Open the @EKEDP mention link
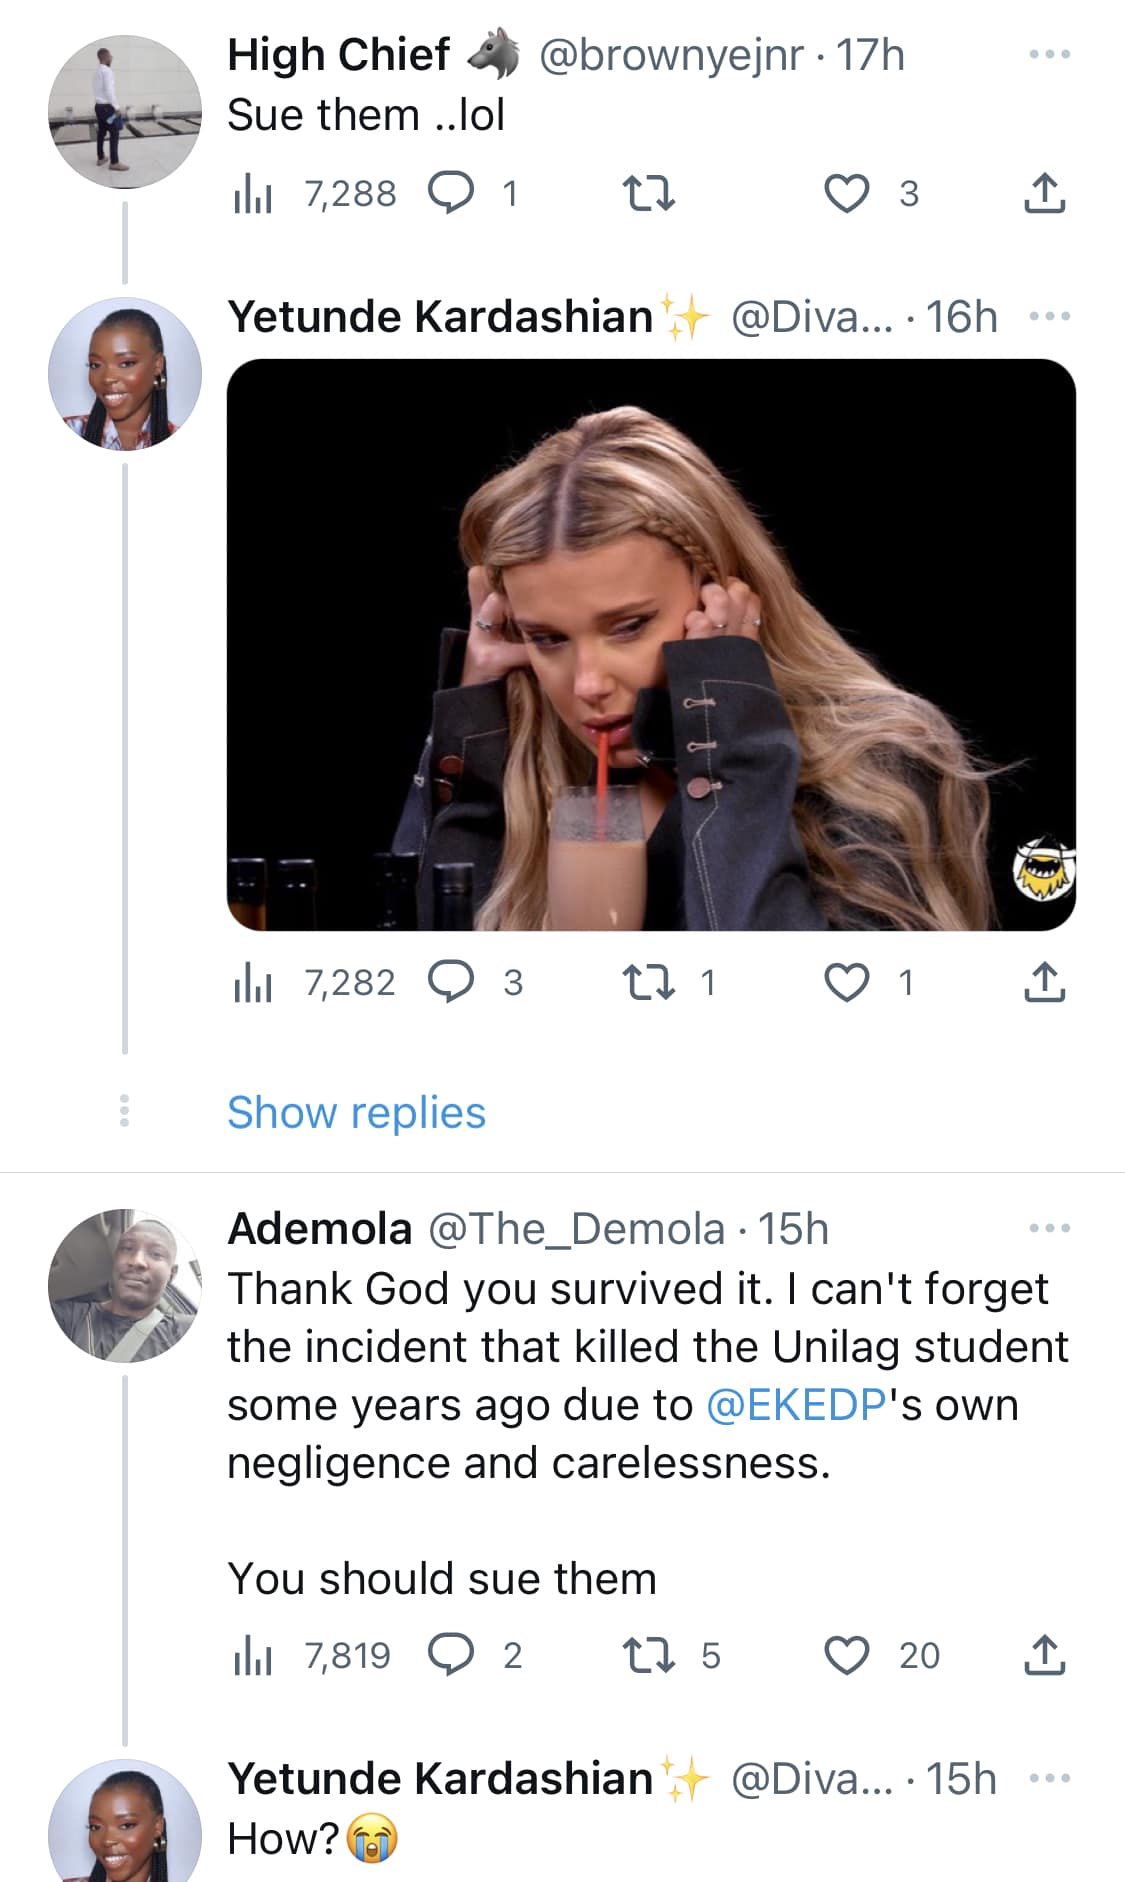Viewport: 1125px width, 1882px height. 796,1405
